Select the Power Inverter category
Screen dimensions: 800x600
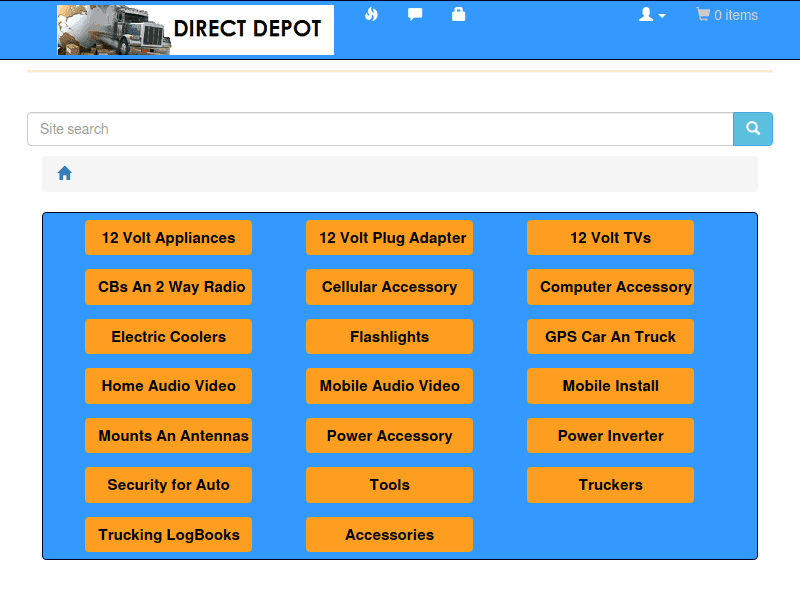(x=610, y=436)
